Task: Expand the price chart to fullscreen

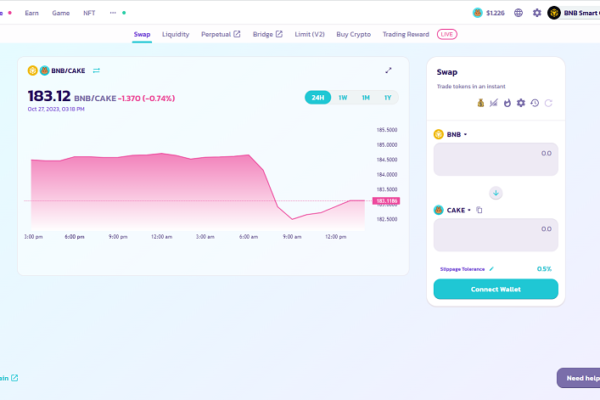Action: pyautogui.click(x=388, y=70)
